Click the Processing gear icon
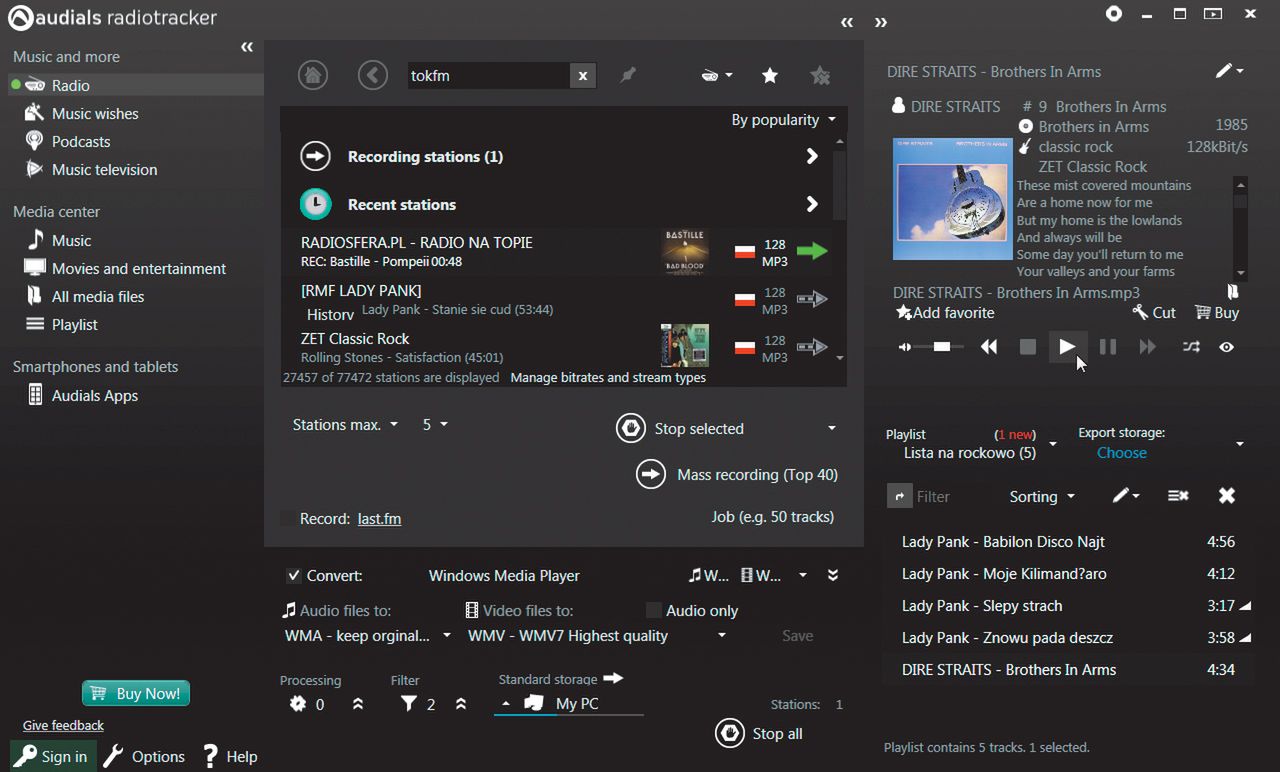Screen dimensions: 1280x772 coord(297,704)
